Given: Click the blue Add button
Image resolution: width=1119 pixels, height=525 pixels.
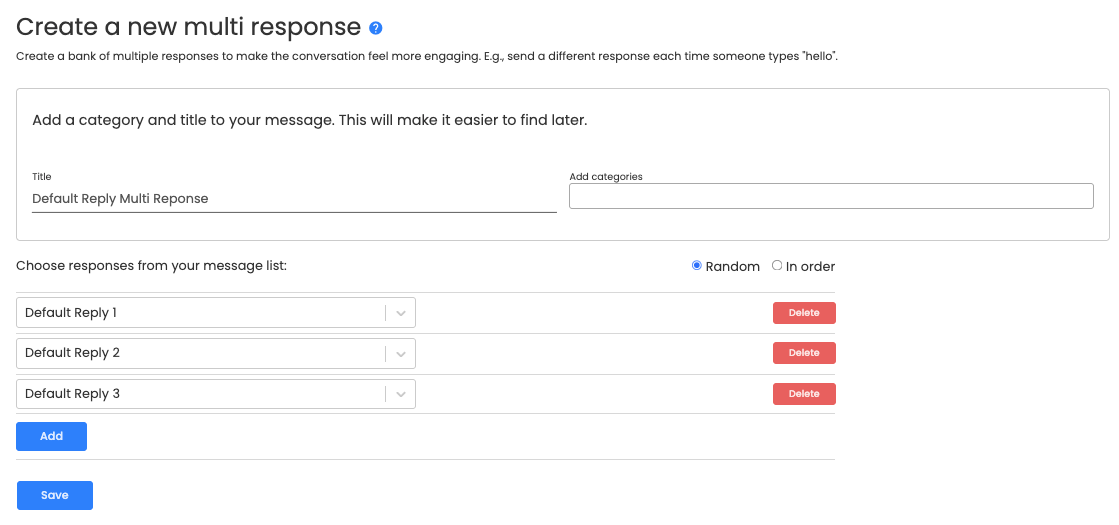Looking at the screenshot, I should pos(51,437).
